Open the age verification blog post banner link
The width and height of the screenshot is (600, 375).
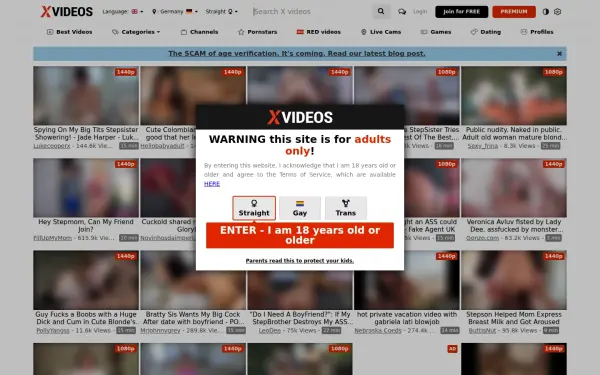pyautogui.click(x=297, y=54)
